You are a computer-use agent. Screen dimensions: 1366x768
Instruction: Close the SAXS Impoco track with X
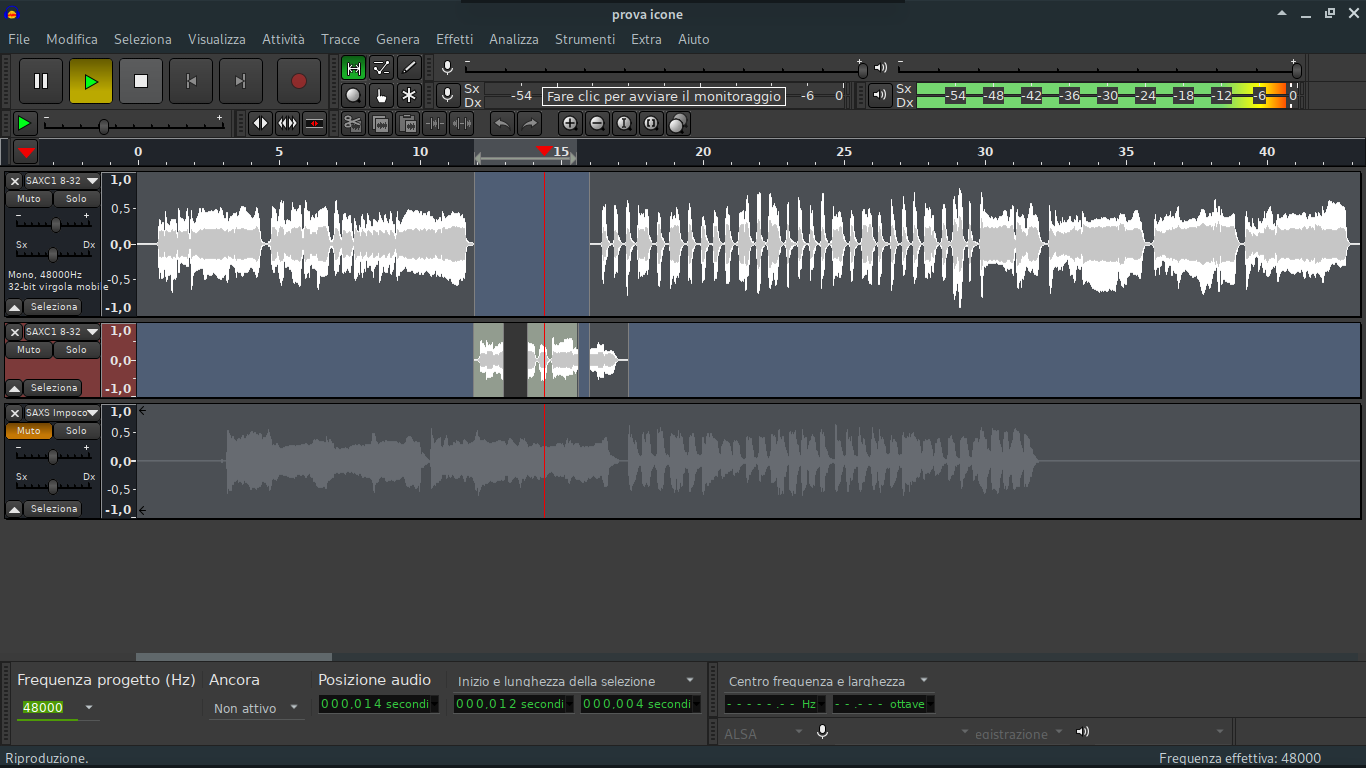pos(14,413)
